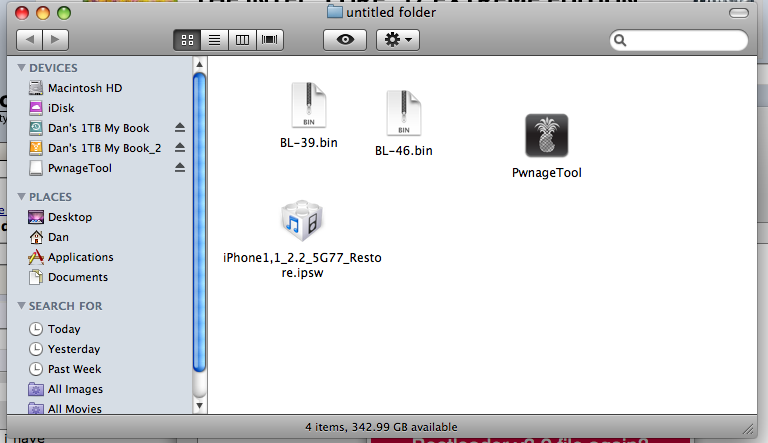
Task: Open the Applications folder icon
Action: point(36,257)
